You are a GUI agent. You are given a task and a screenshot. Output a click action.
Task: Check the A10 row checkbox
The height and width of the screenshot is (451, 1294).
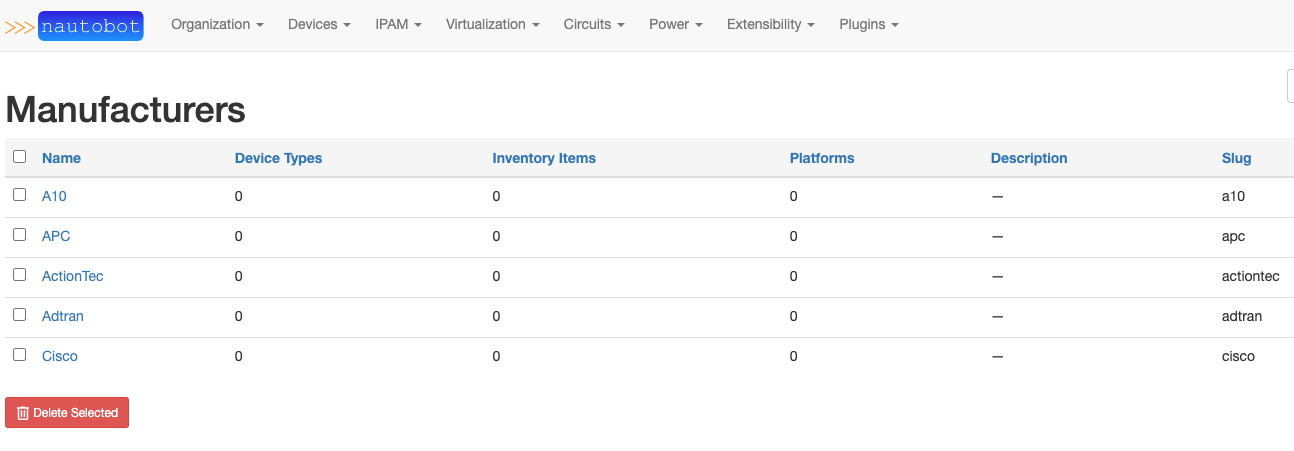point(20,195)
